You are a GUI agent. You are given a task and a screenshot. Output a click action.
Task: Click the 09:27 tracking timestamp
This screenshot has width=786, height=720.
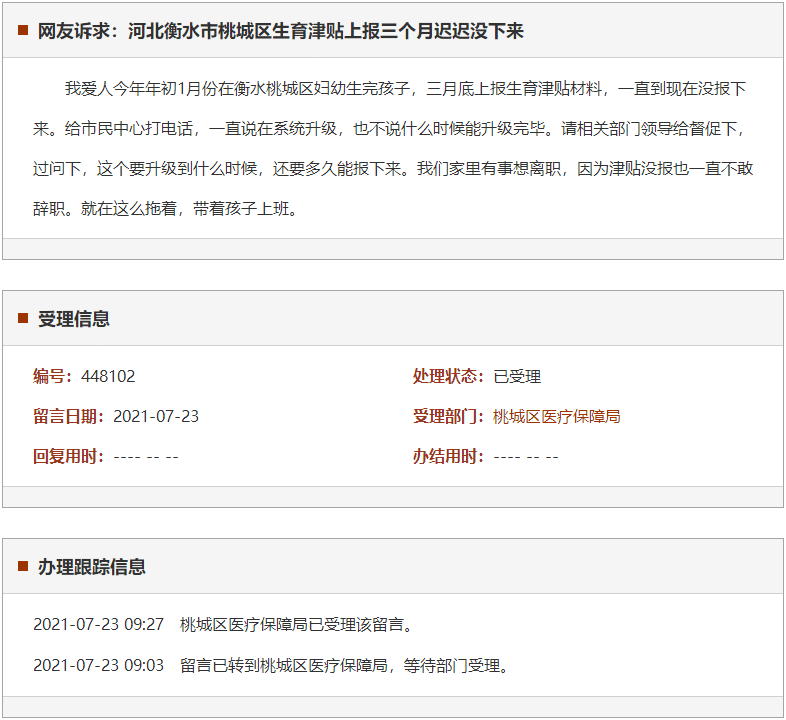[x=98, y=624]
